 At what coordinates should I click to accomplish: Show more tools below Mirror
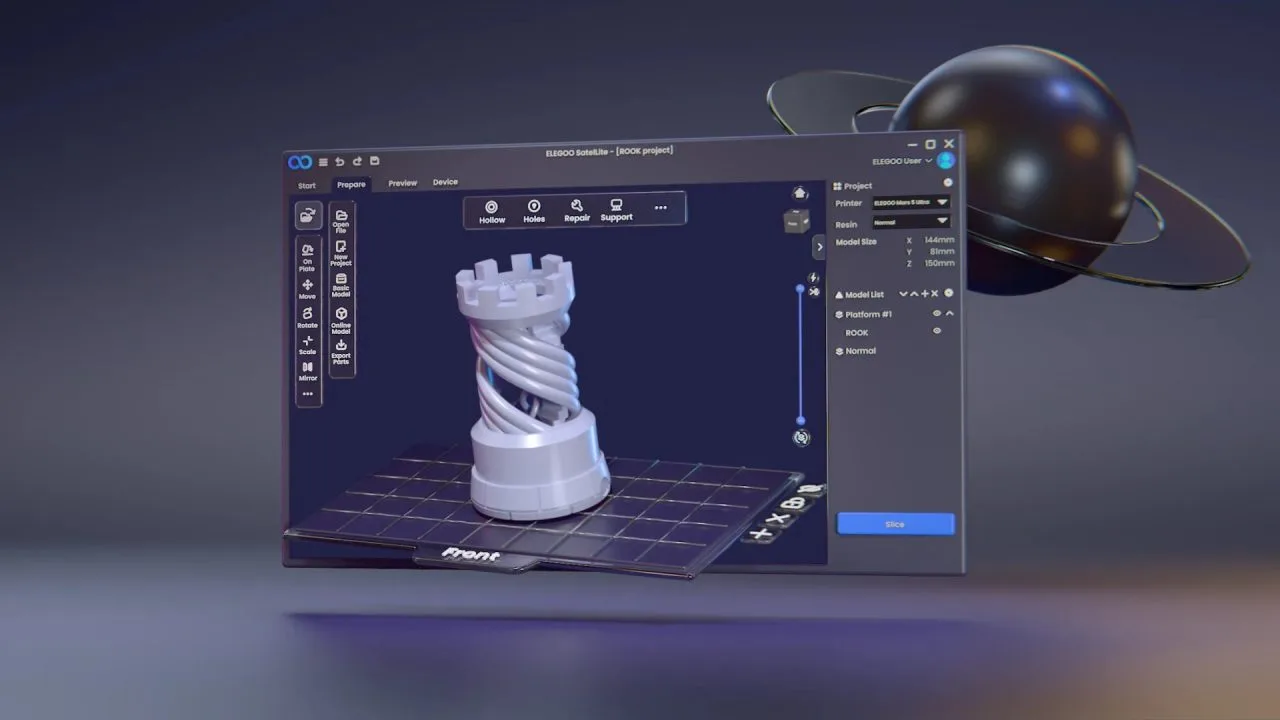click(307, 394)
